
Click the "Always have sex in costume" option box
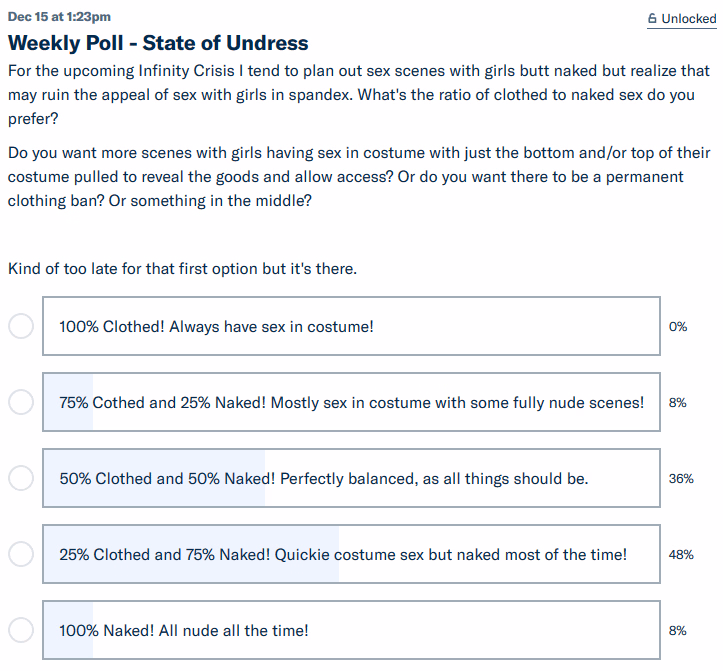[351, 326]
